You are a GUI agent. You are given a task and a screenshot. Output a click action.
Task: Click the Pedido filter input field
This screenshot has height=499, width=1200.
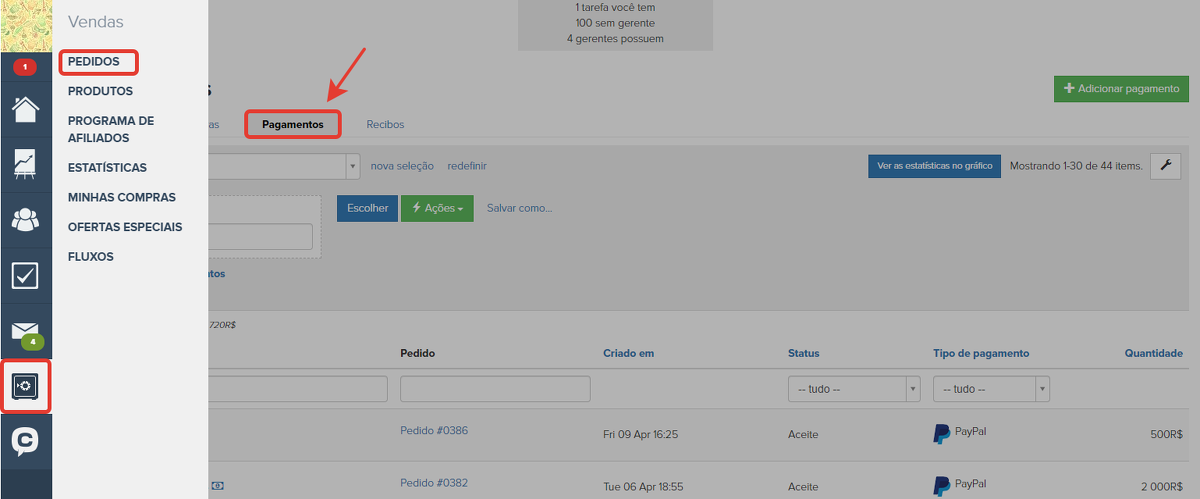point(495,389)
